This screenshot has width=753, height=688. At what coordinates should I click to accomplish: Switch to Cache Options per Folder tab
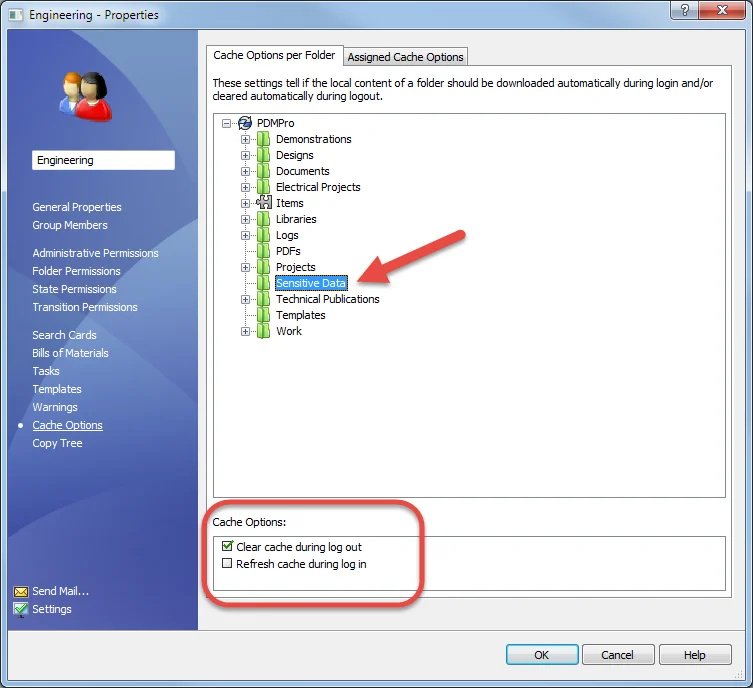click(x=274, y=55)
